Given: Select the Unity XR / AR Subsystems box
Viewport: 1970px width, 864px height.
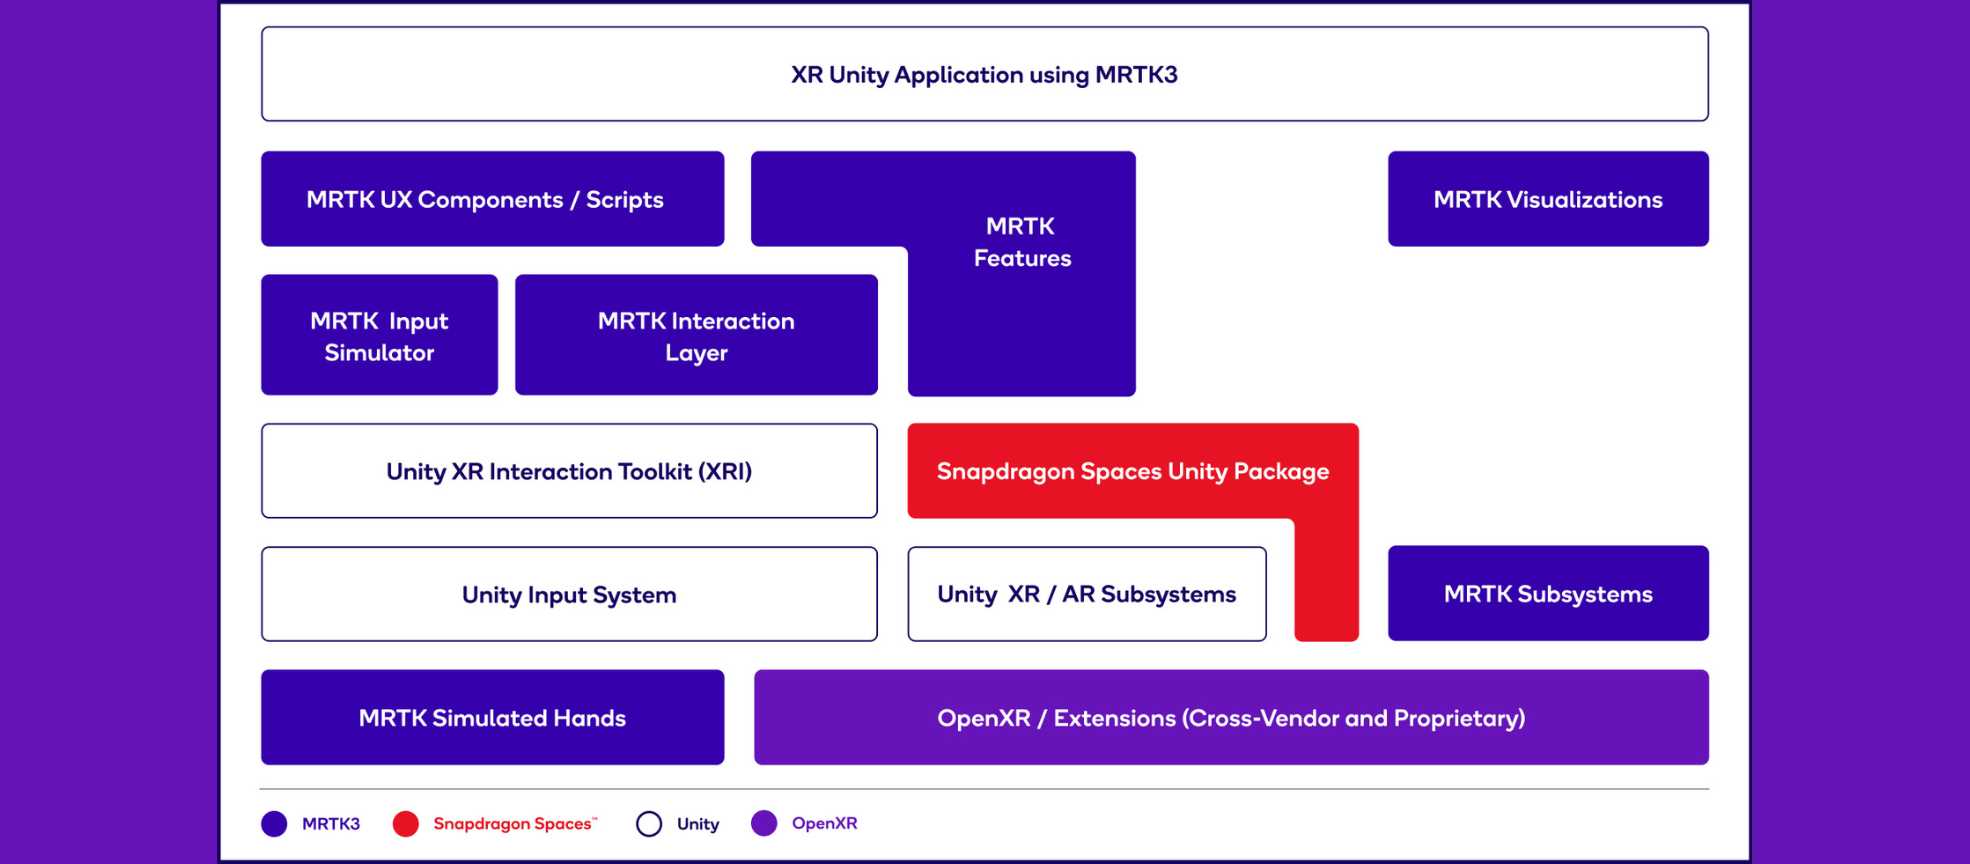Looking at the screenshot, I should coord(1087,594).
